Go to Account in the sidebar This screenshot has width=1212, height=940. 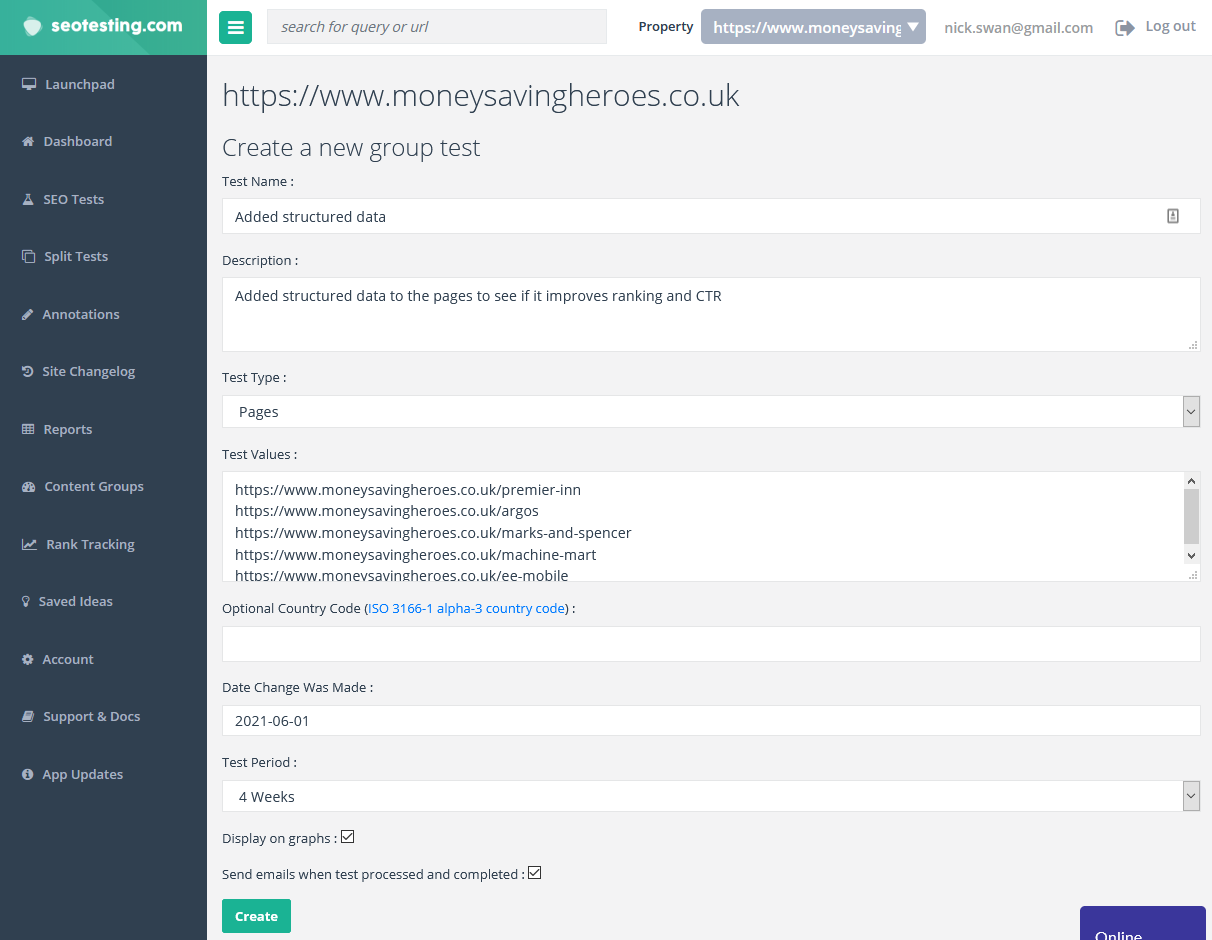[68, 659]
